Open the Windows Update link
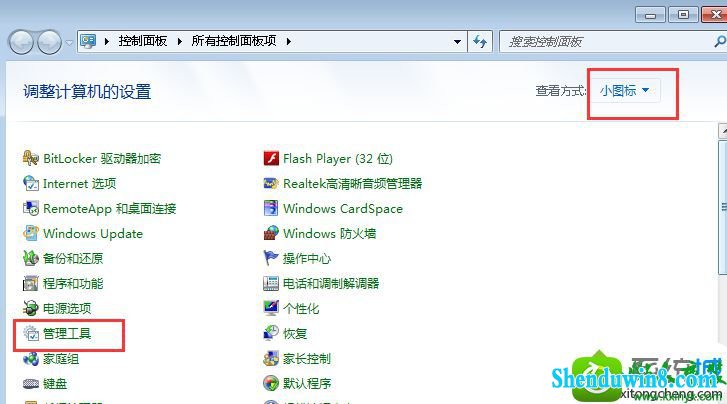727x404 pixels. pos(93,233)
